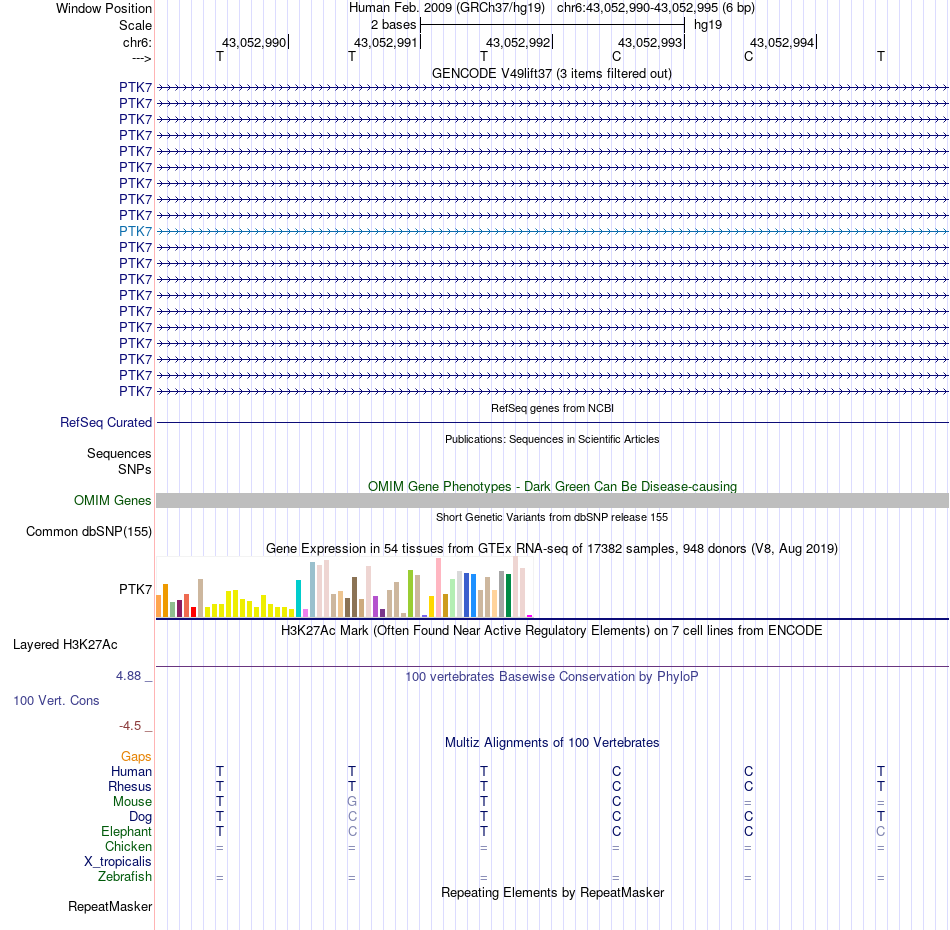Click coordinate marker 43,052,994

(782, 42)
